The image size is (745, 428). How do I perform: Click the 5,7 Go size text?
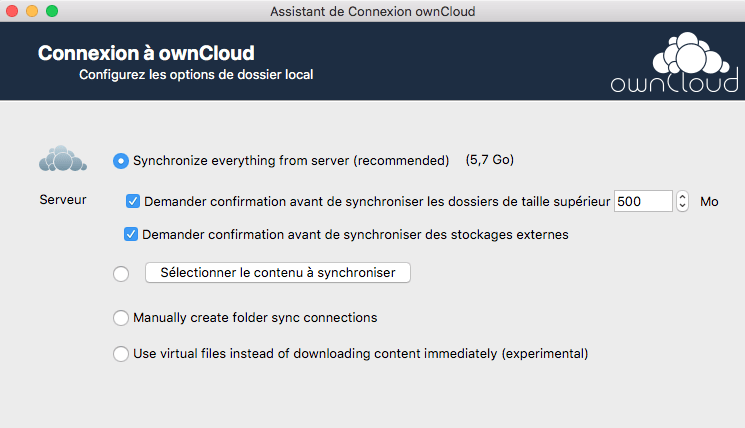click(489, 160)
